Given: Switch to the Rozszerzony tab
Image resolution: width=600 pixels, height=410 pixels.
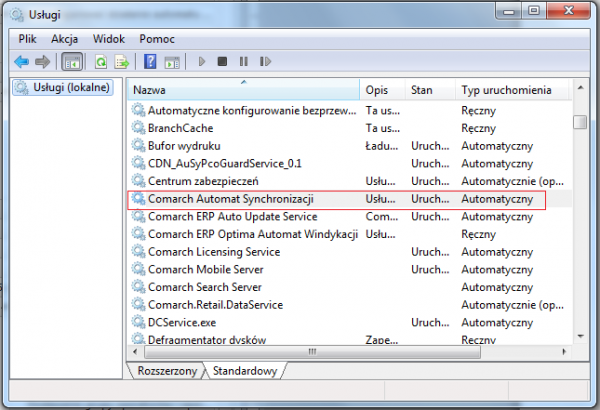Looking at the screenshot, I should coord(166,371).
